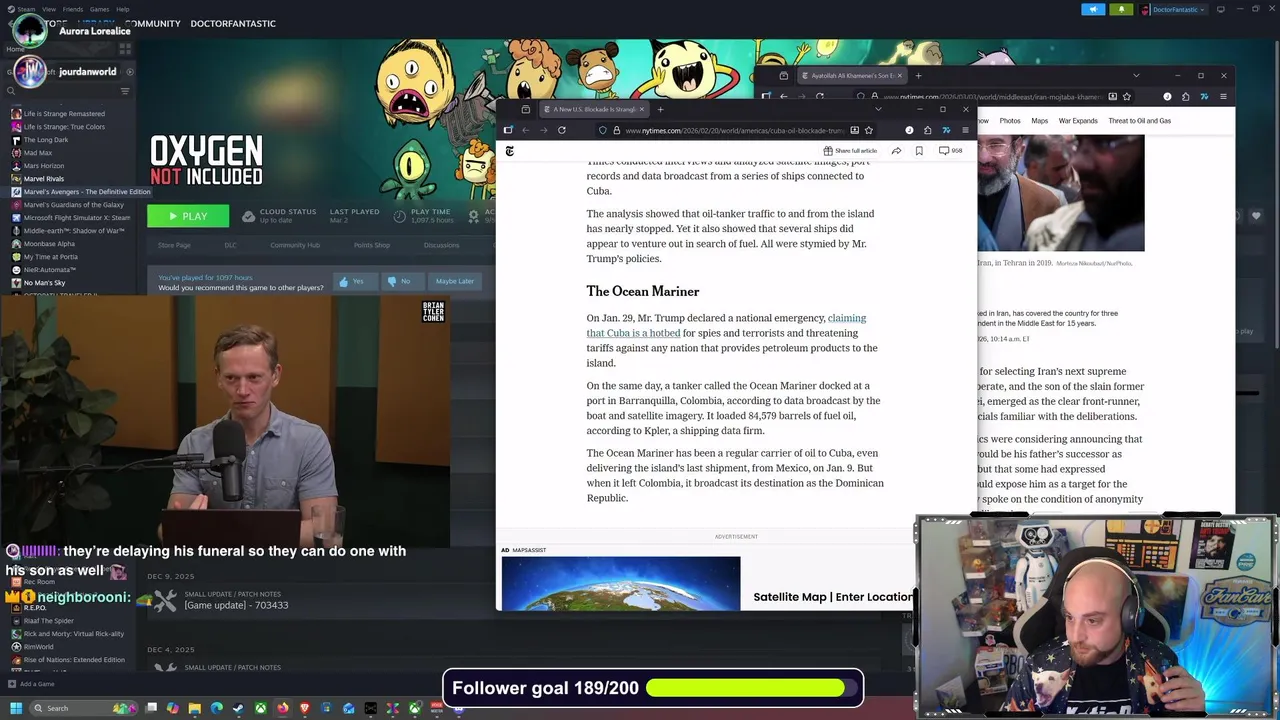Click Maybe Later on recommendation prompt
The width and height of the screenshot is (1280, 720).
point(454,281)
